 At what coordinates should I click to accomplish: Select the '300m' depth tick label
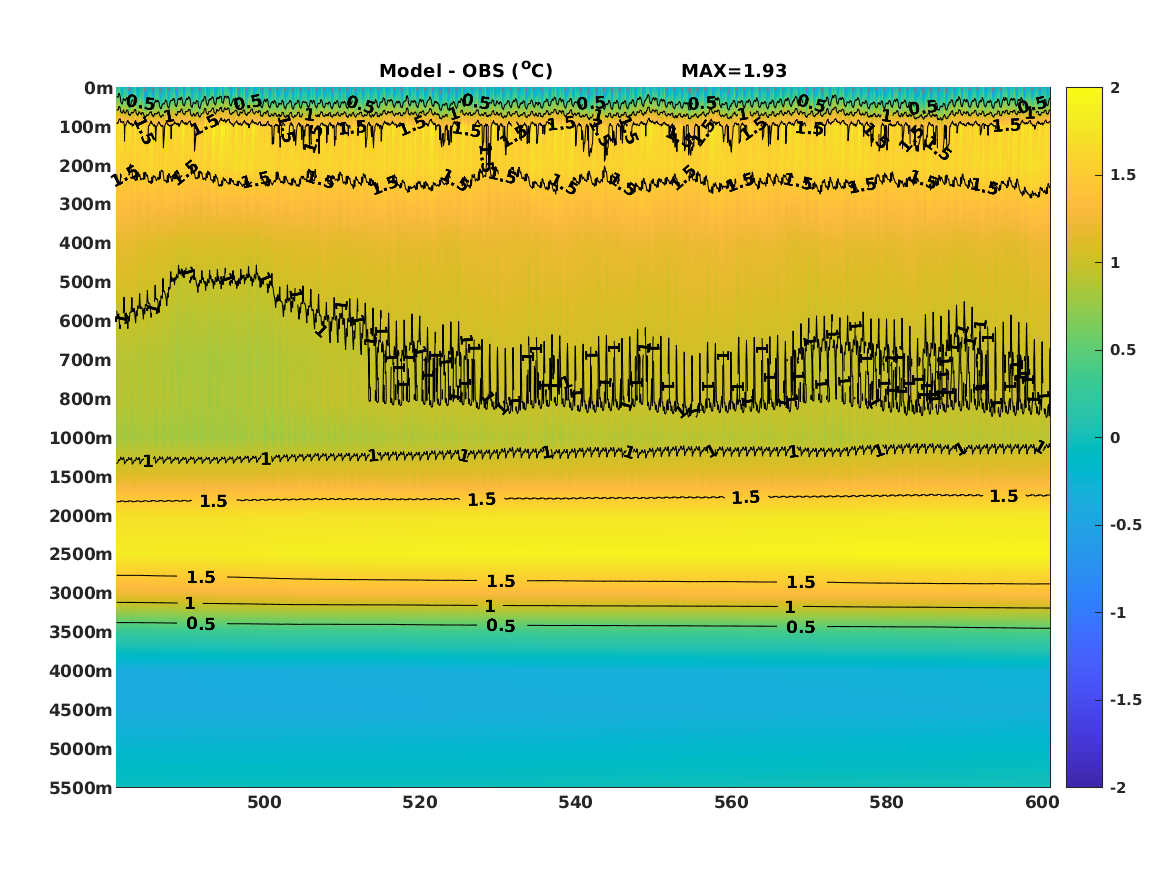(x=86, y=205)
